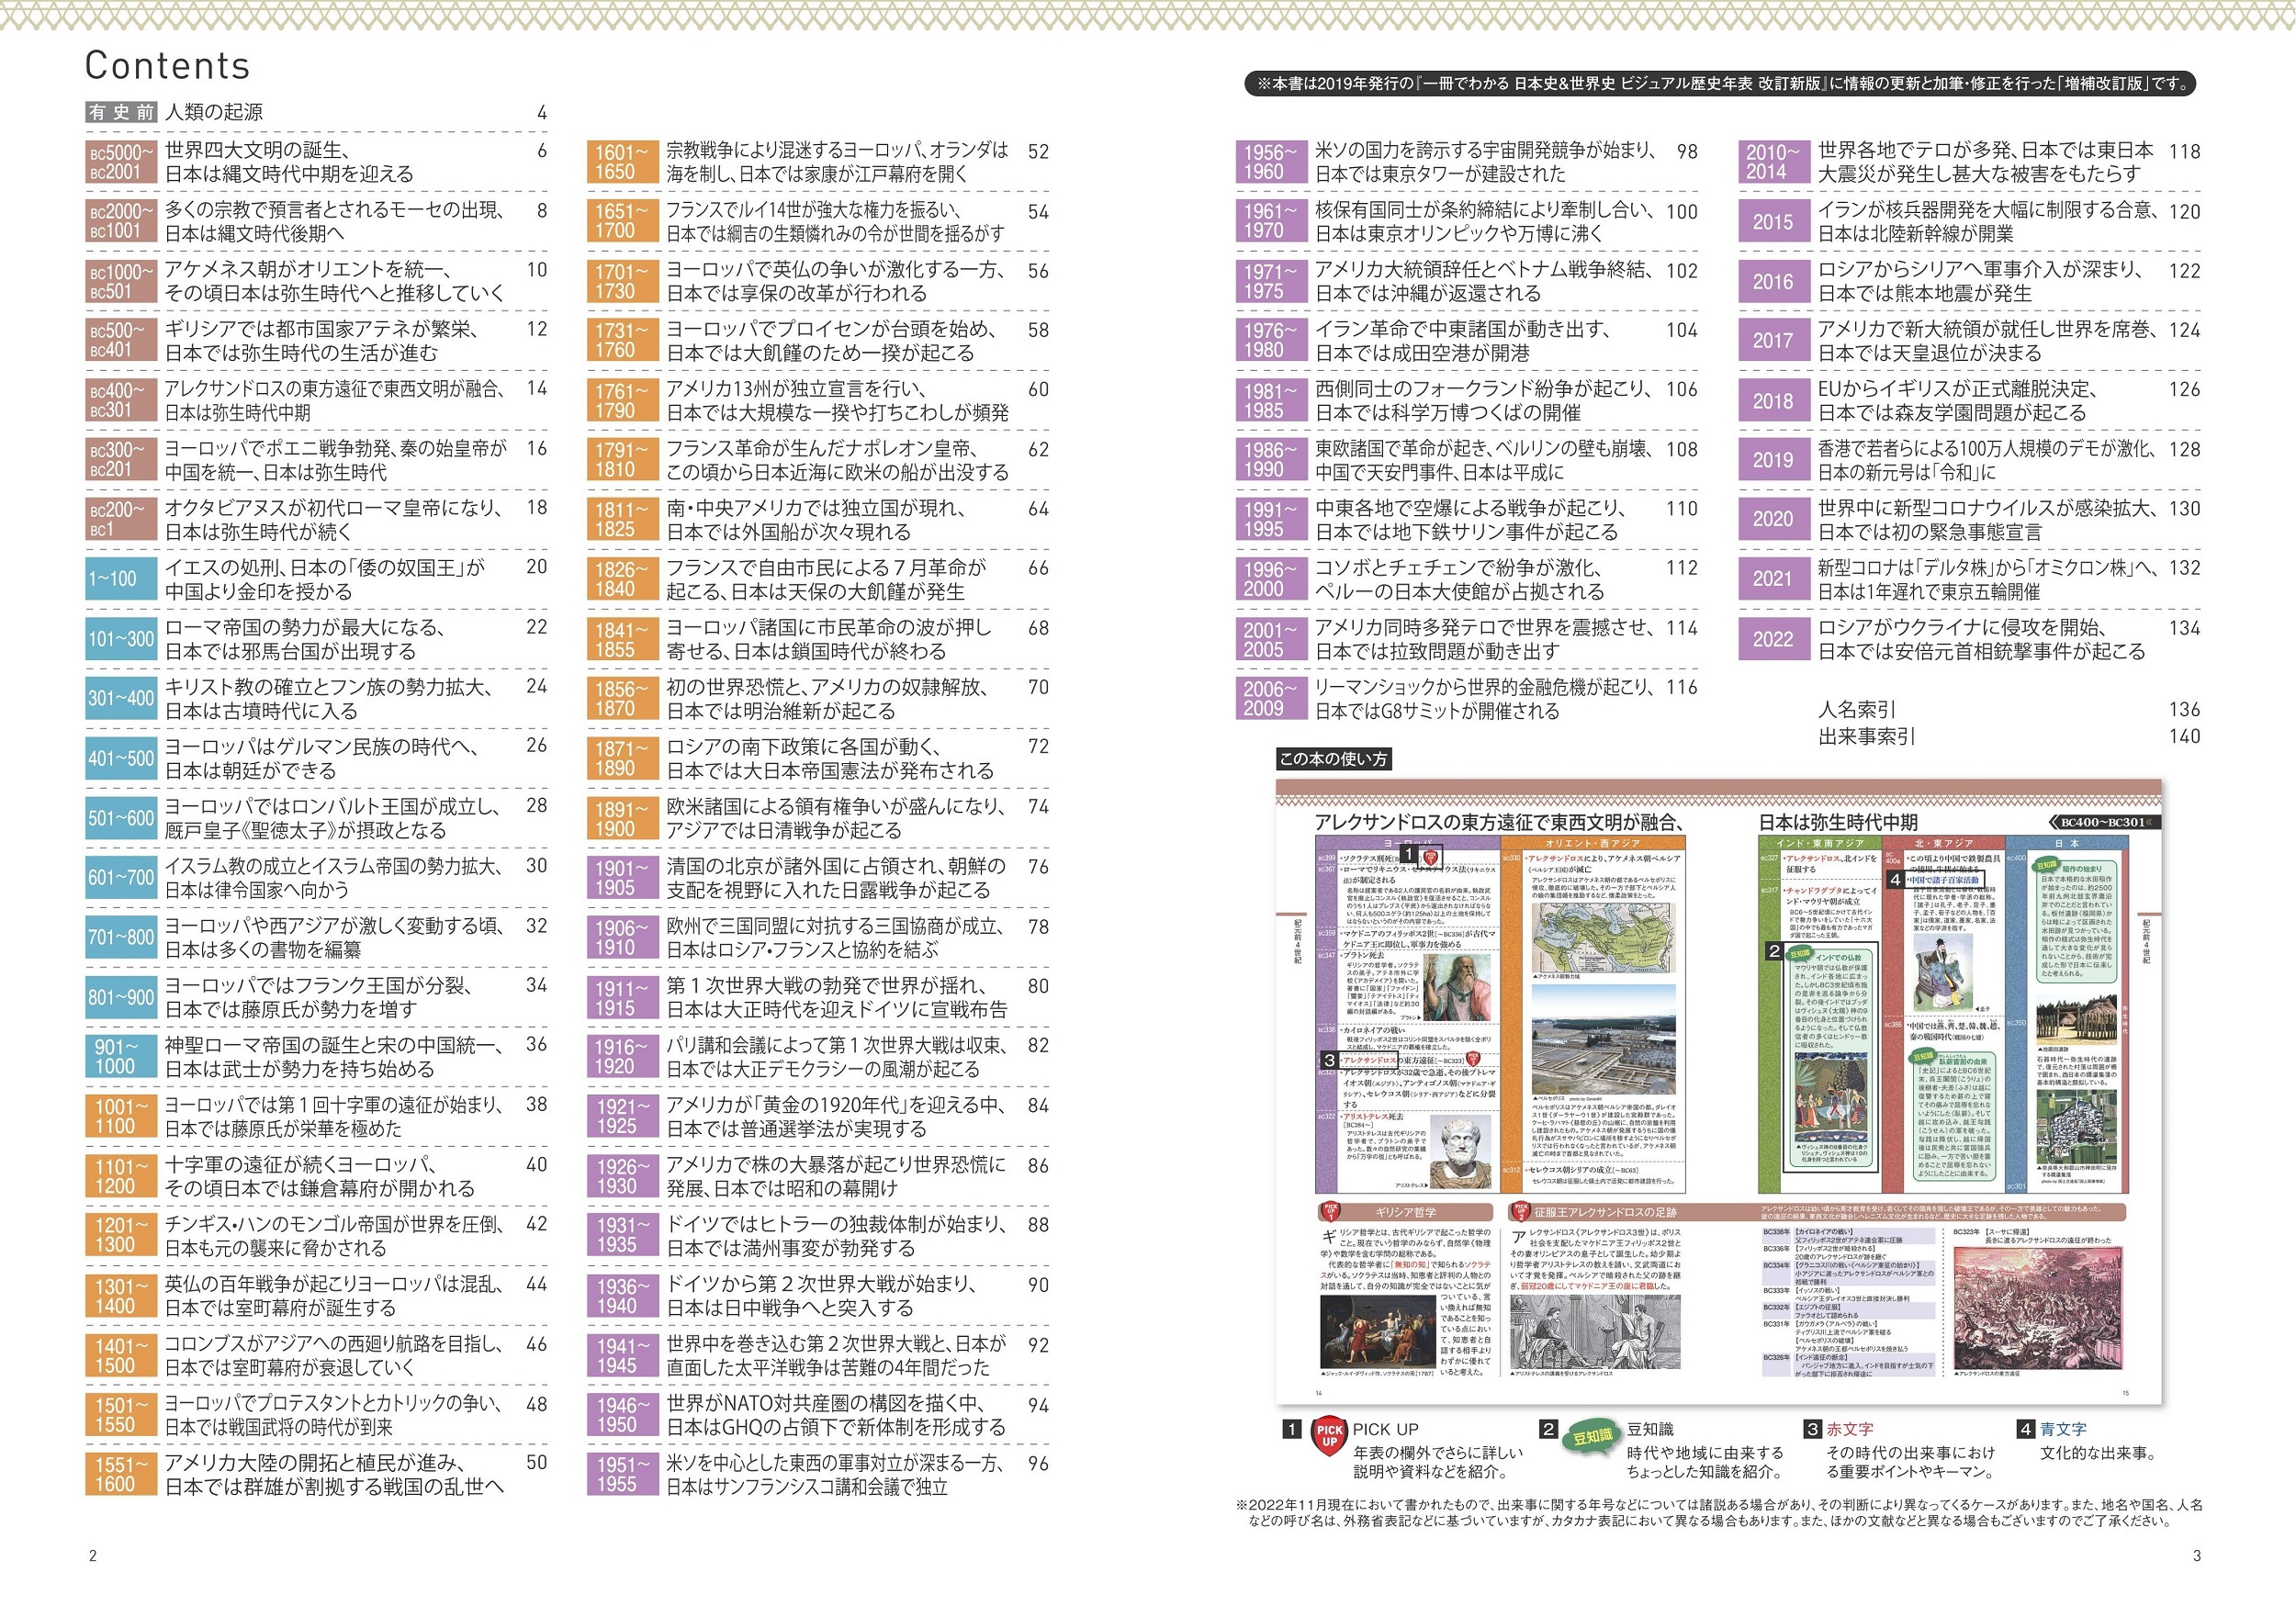2296x1617 pixels.
Task: Select entry フランス革命が生んだナポレオン皇帝
Action: tap(838, 460)
